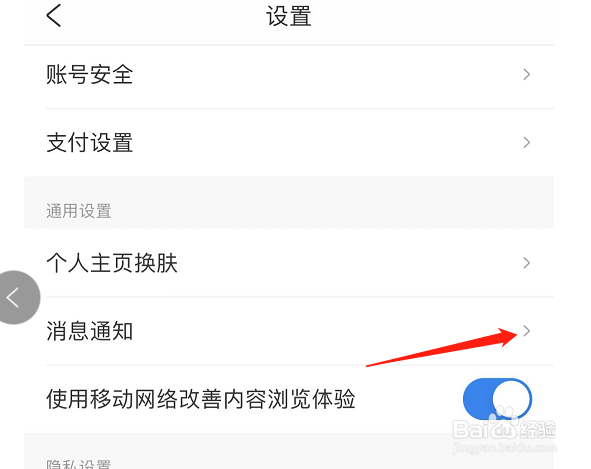Click the Baidu 经验 watermark logo

pyautogui.click(x=504, y=428)
